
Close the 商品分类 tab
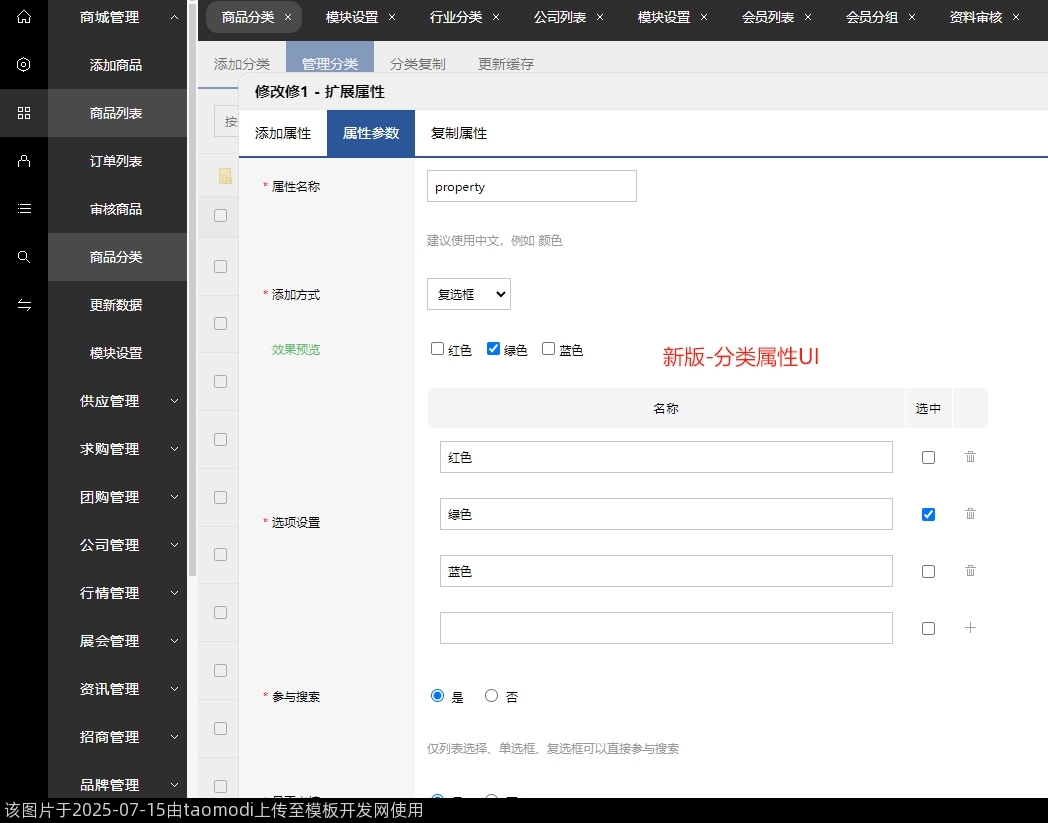coord(288,17)
